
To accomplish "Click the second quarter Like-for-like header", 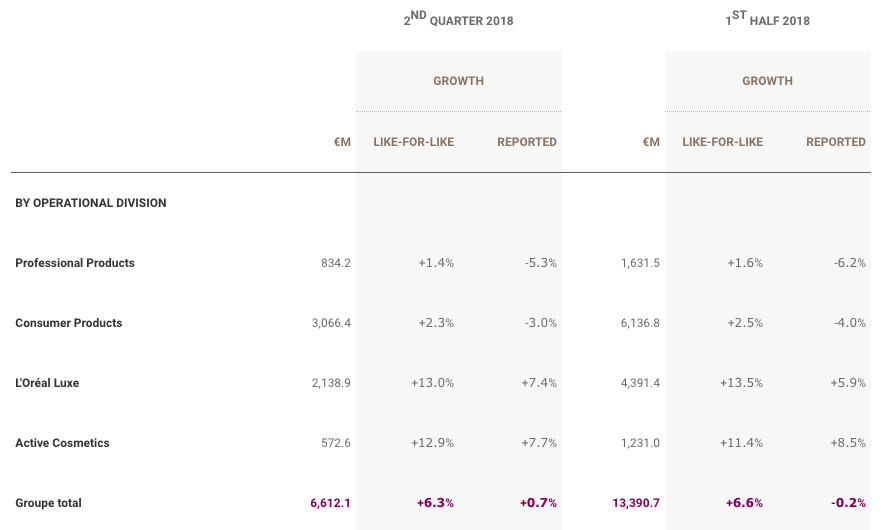I will [413, 142].
